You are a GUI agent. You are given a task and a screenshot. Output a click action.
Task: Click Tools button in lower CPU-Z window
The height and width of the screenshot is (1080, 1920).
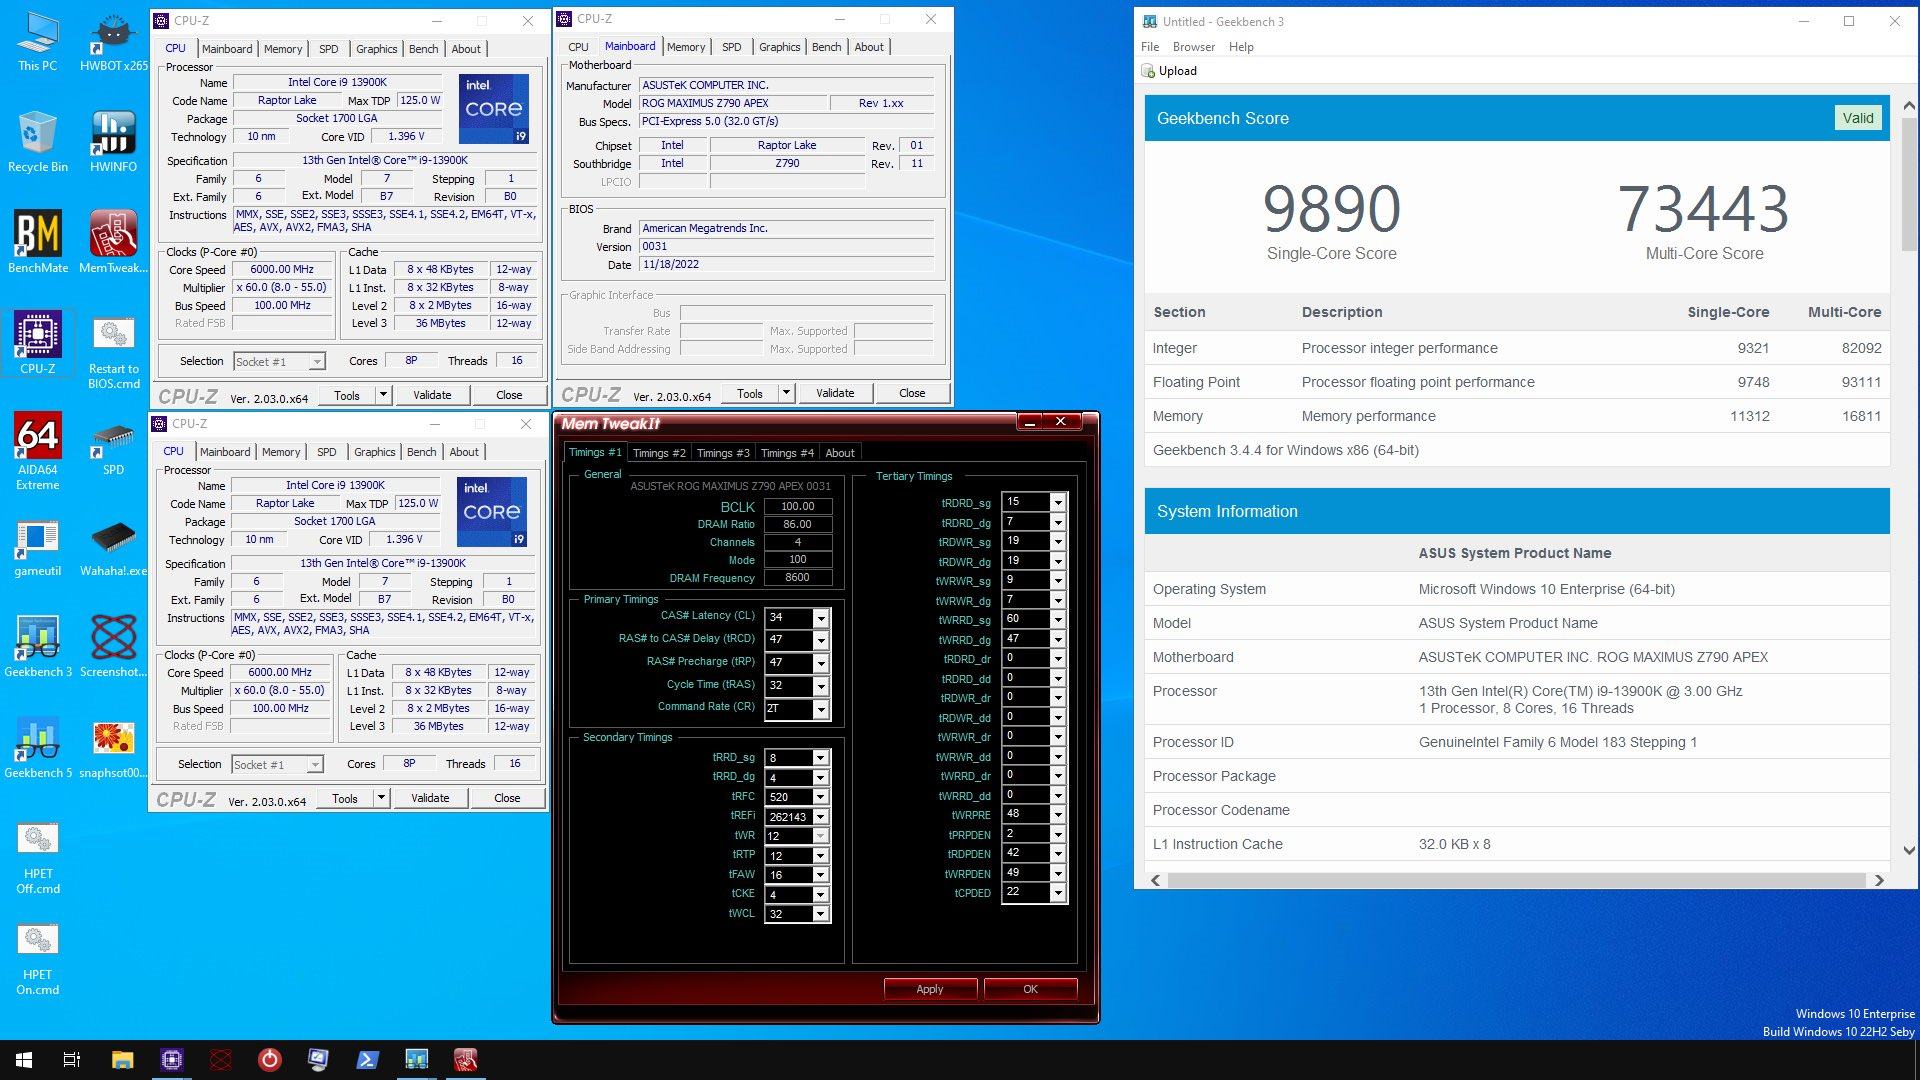pos(345,798)
